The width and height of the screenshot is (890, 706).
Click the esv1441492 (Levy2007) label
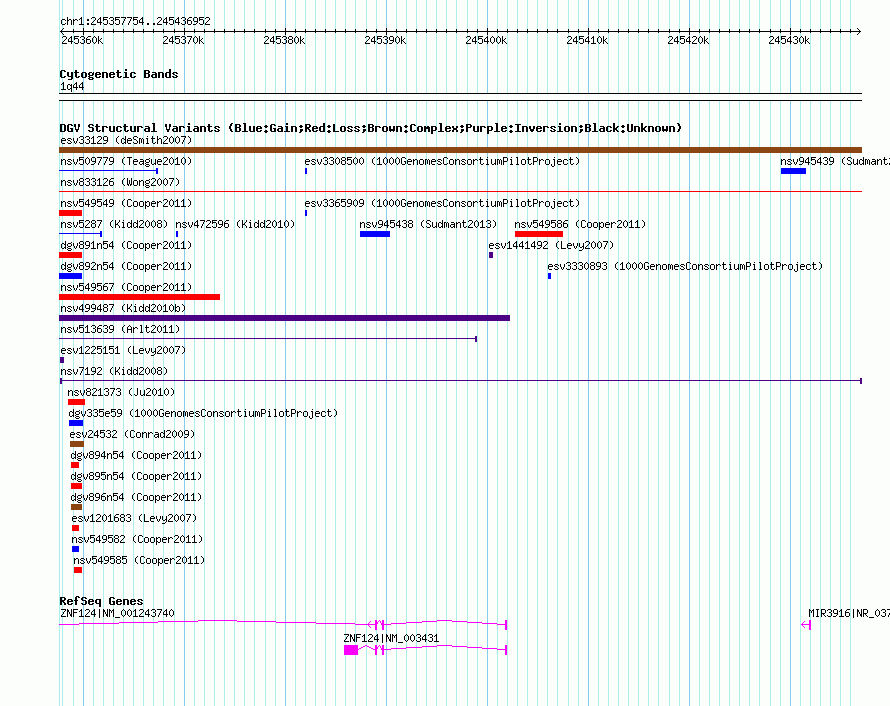[551, 245]
